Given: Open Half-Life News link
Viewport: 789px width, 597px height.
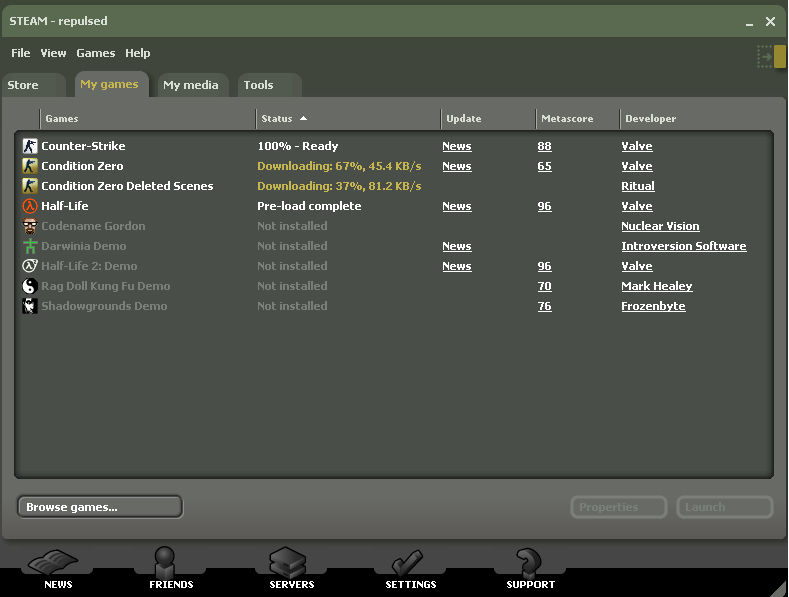Looking at the screenshot, I should 457,206.
